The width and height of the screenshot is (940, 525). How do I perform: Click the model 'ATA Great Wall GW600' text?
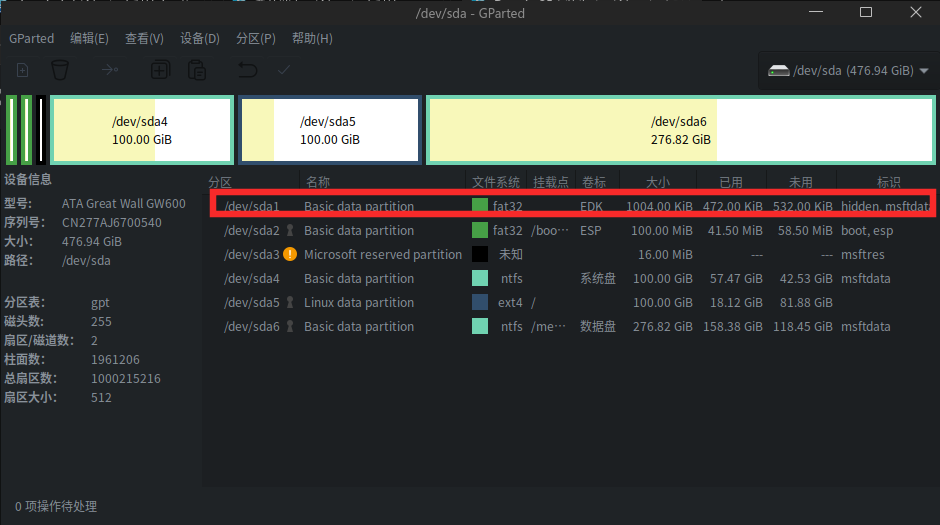(x=123, y=203)
